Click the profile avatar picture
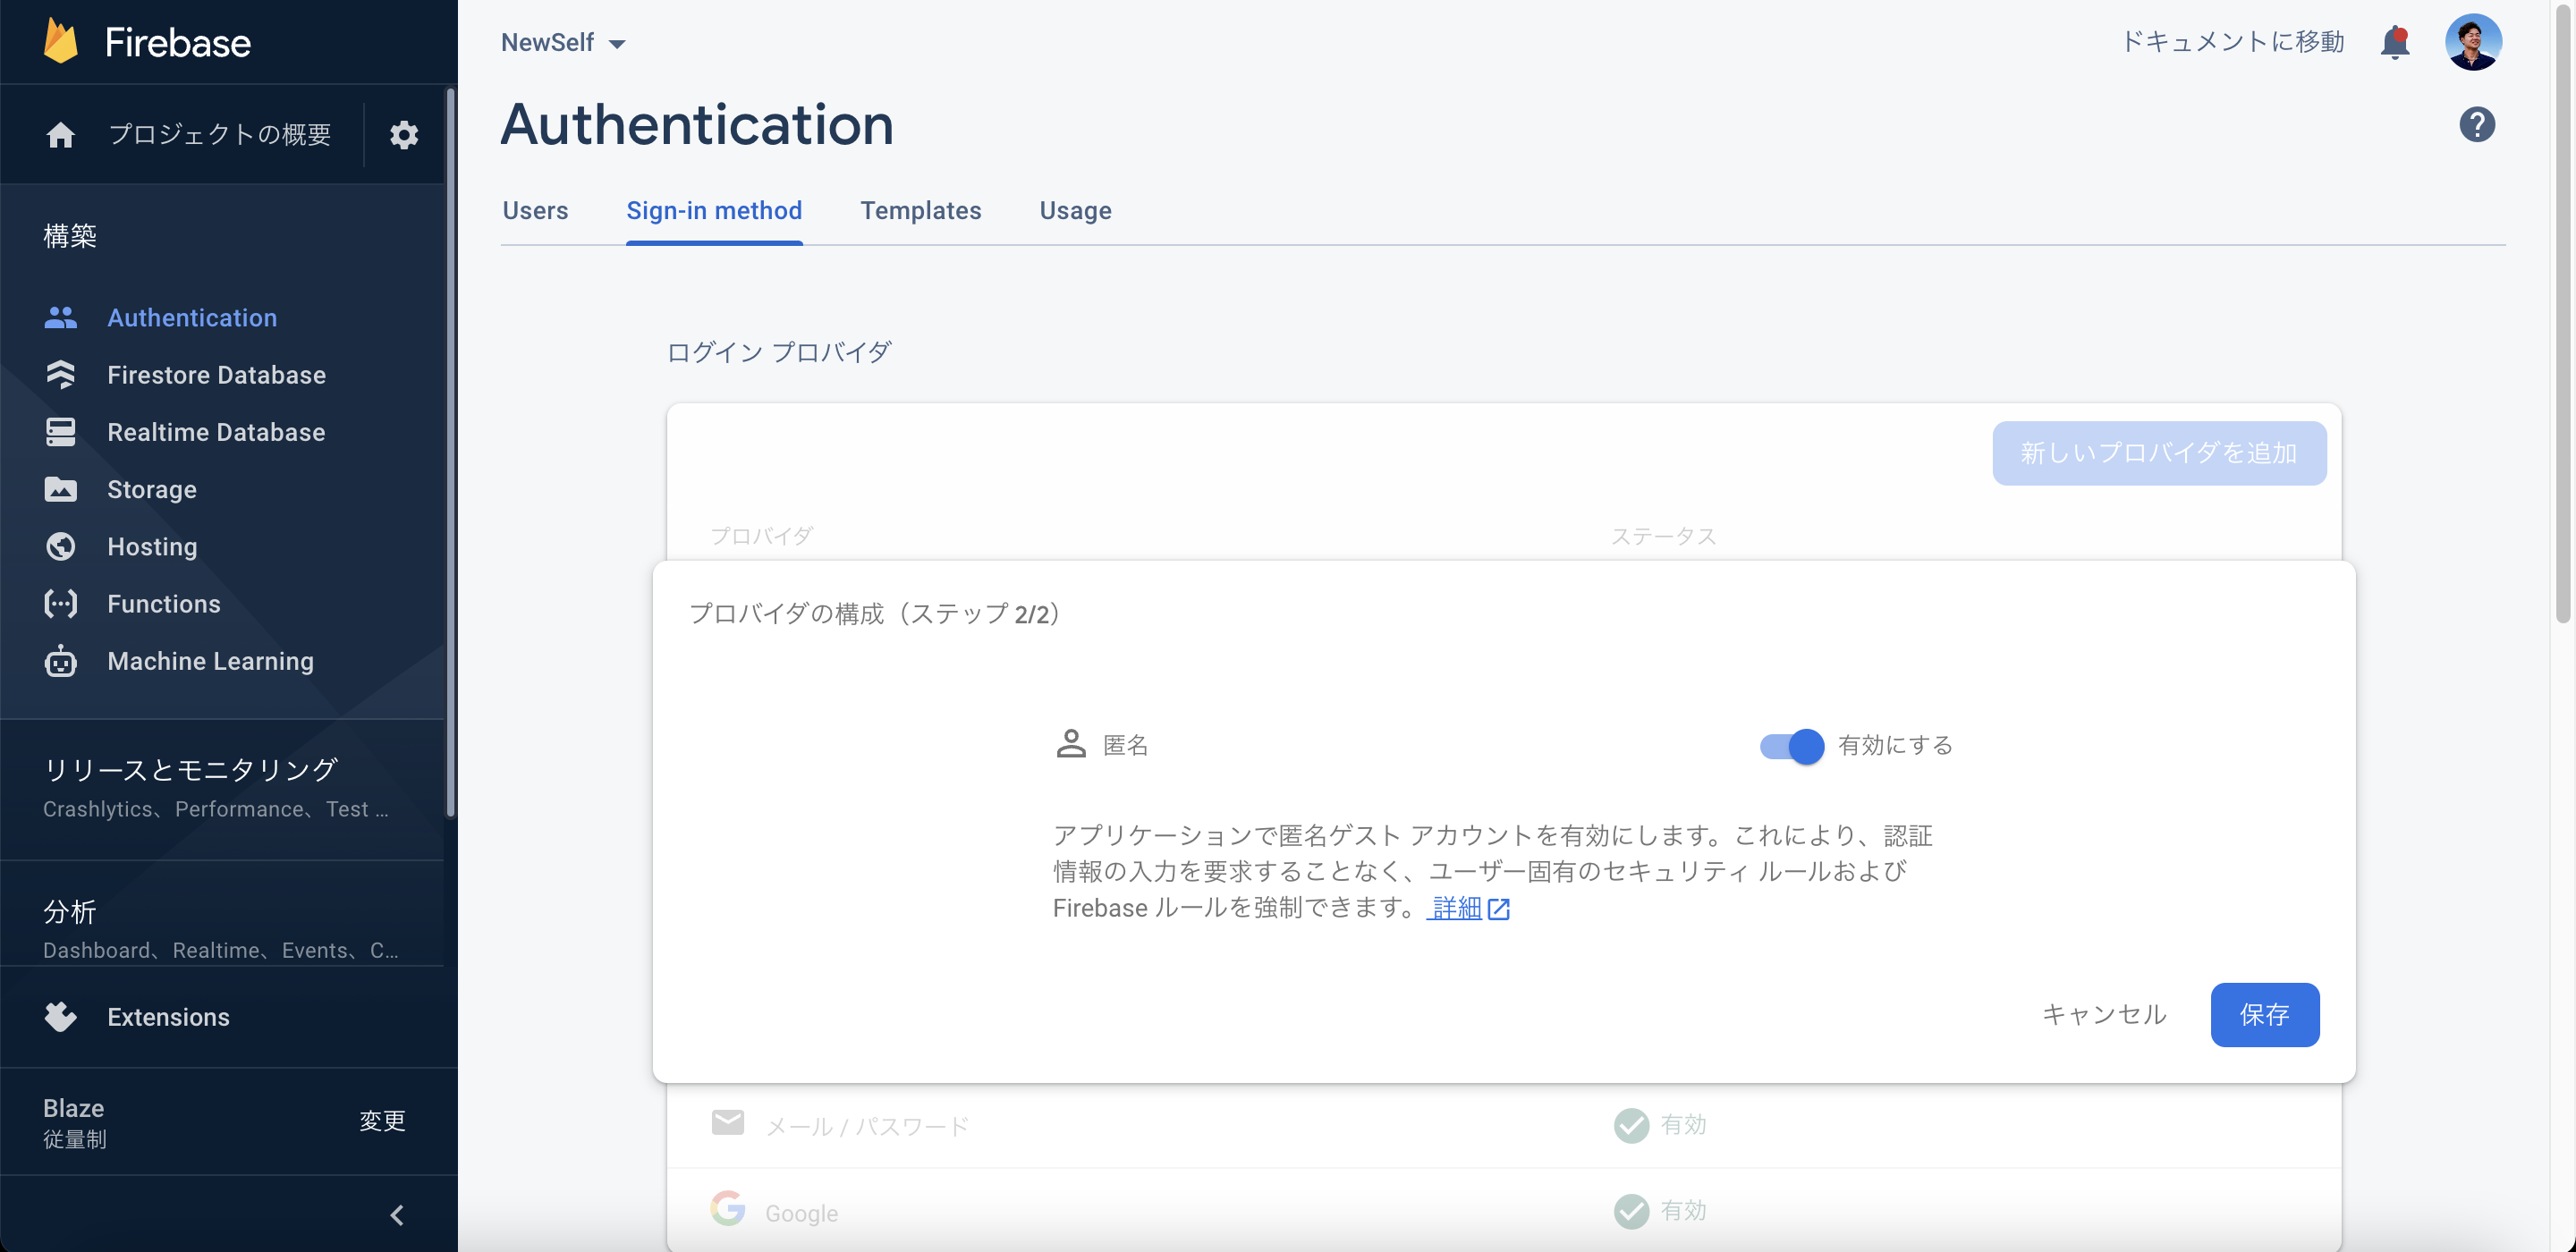 [2474, 41]
